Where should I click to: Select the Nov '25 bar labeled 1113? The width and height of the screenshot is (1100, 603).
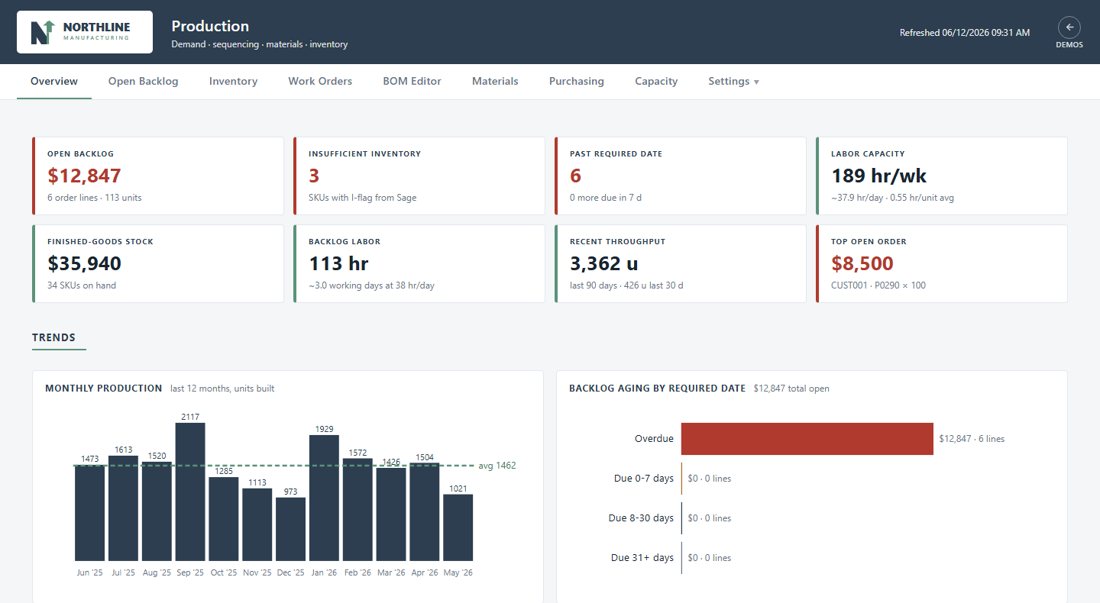(257, 524)
